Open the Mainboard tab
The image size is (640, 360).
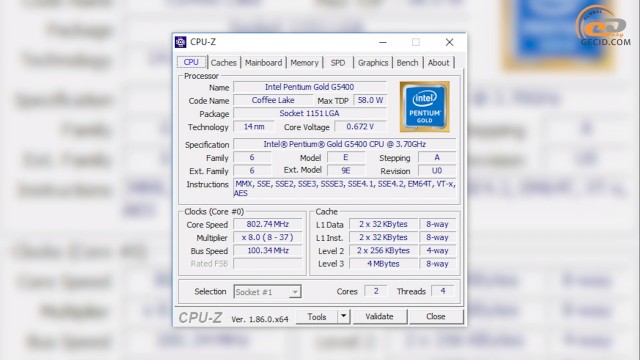pos(263,63)
